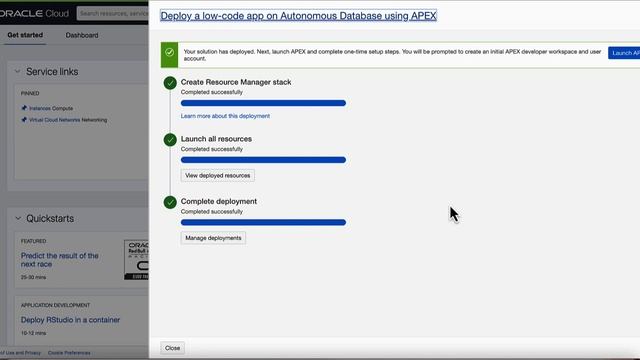Click the 'Your solution has deployed' banner message
Viewport: 640px width, 360px height.
coord(392,55)
